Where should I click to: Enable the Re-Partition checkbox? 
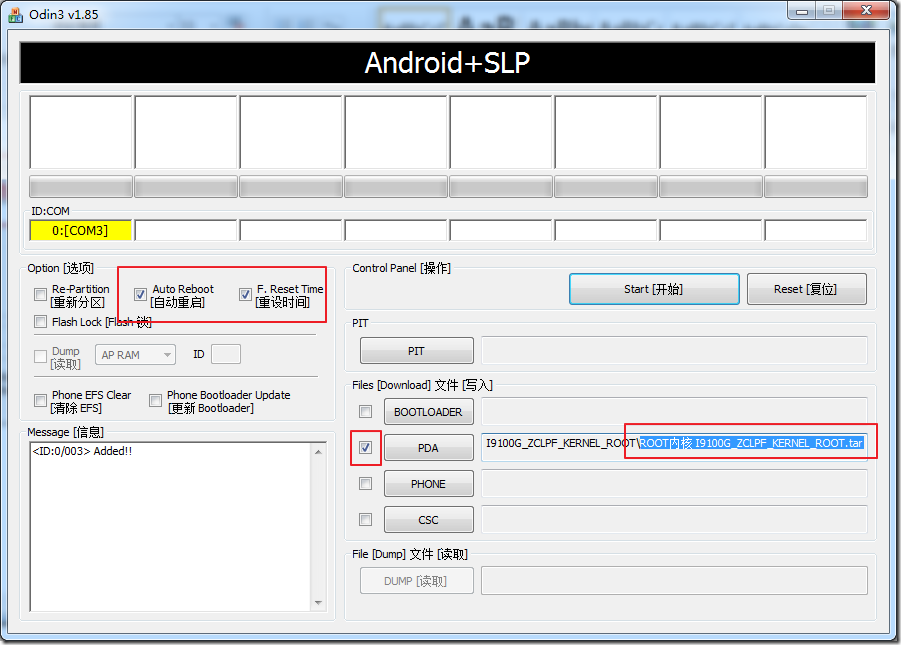coord(40,295)
